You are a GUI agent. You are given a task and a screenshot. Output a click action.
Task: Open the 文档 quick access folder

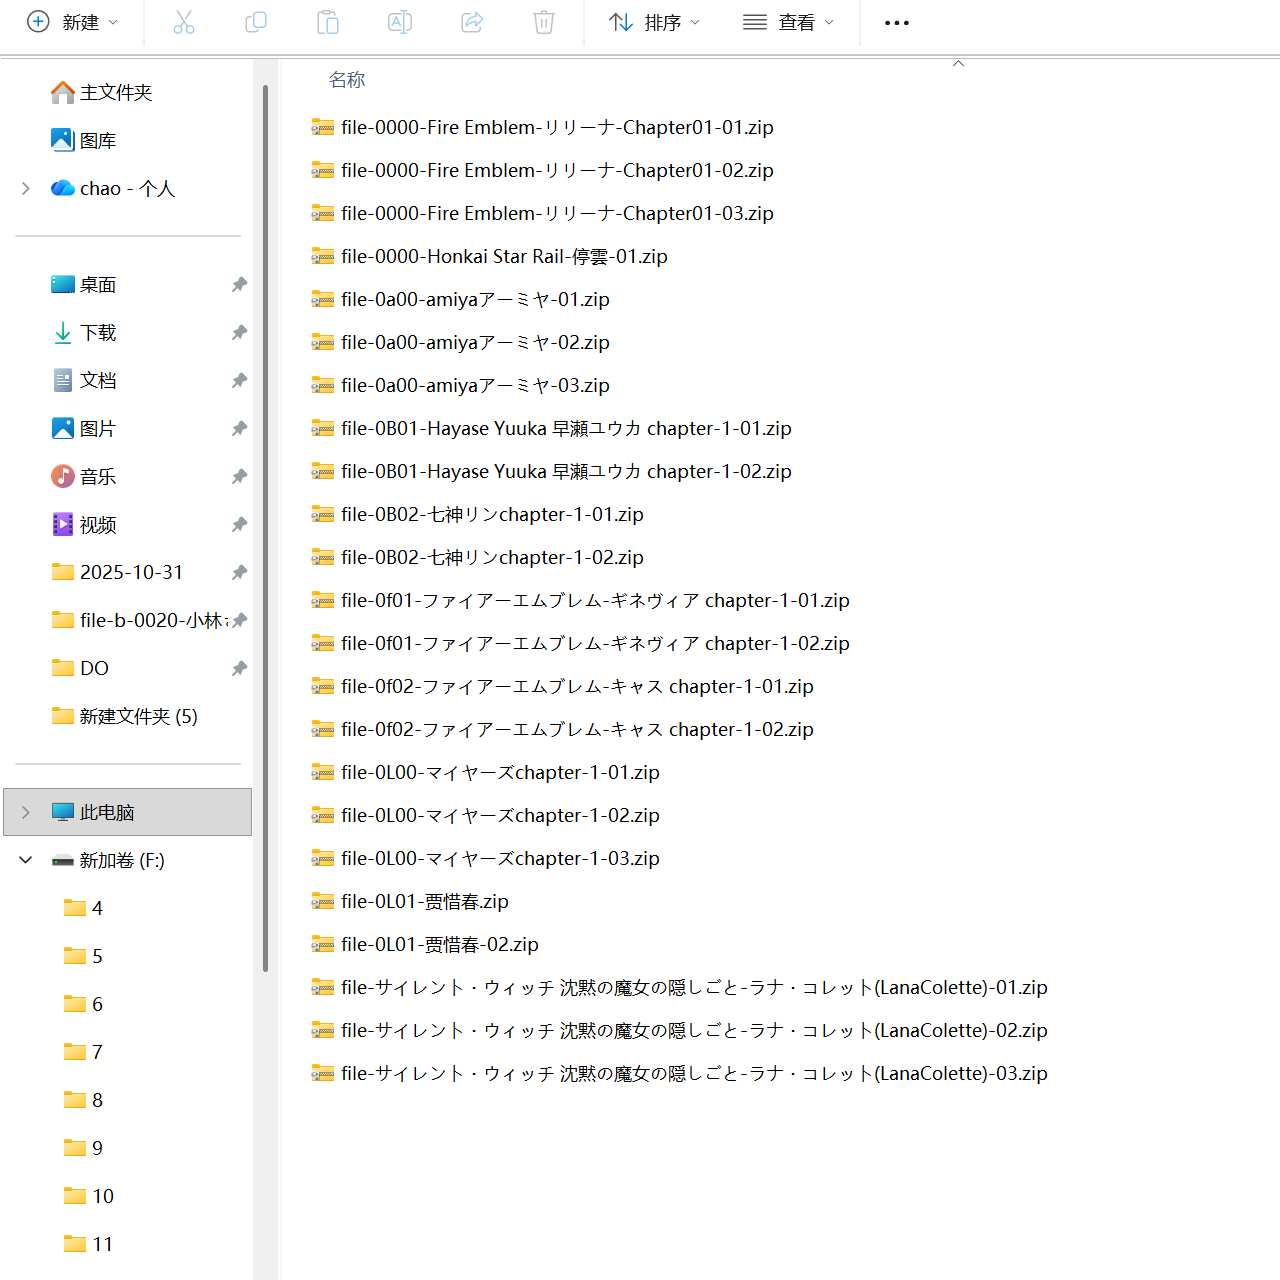[x=84, y=380]
